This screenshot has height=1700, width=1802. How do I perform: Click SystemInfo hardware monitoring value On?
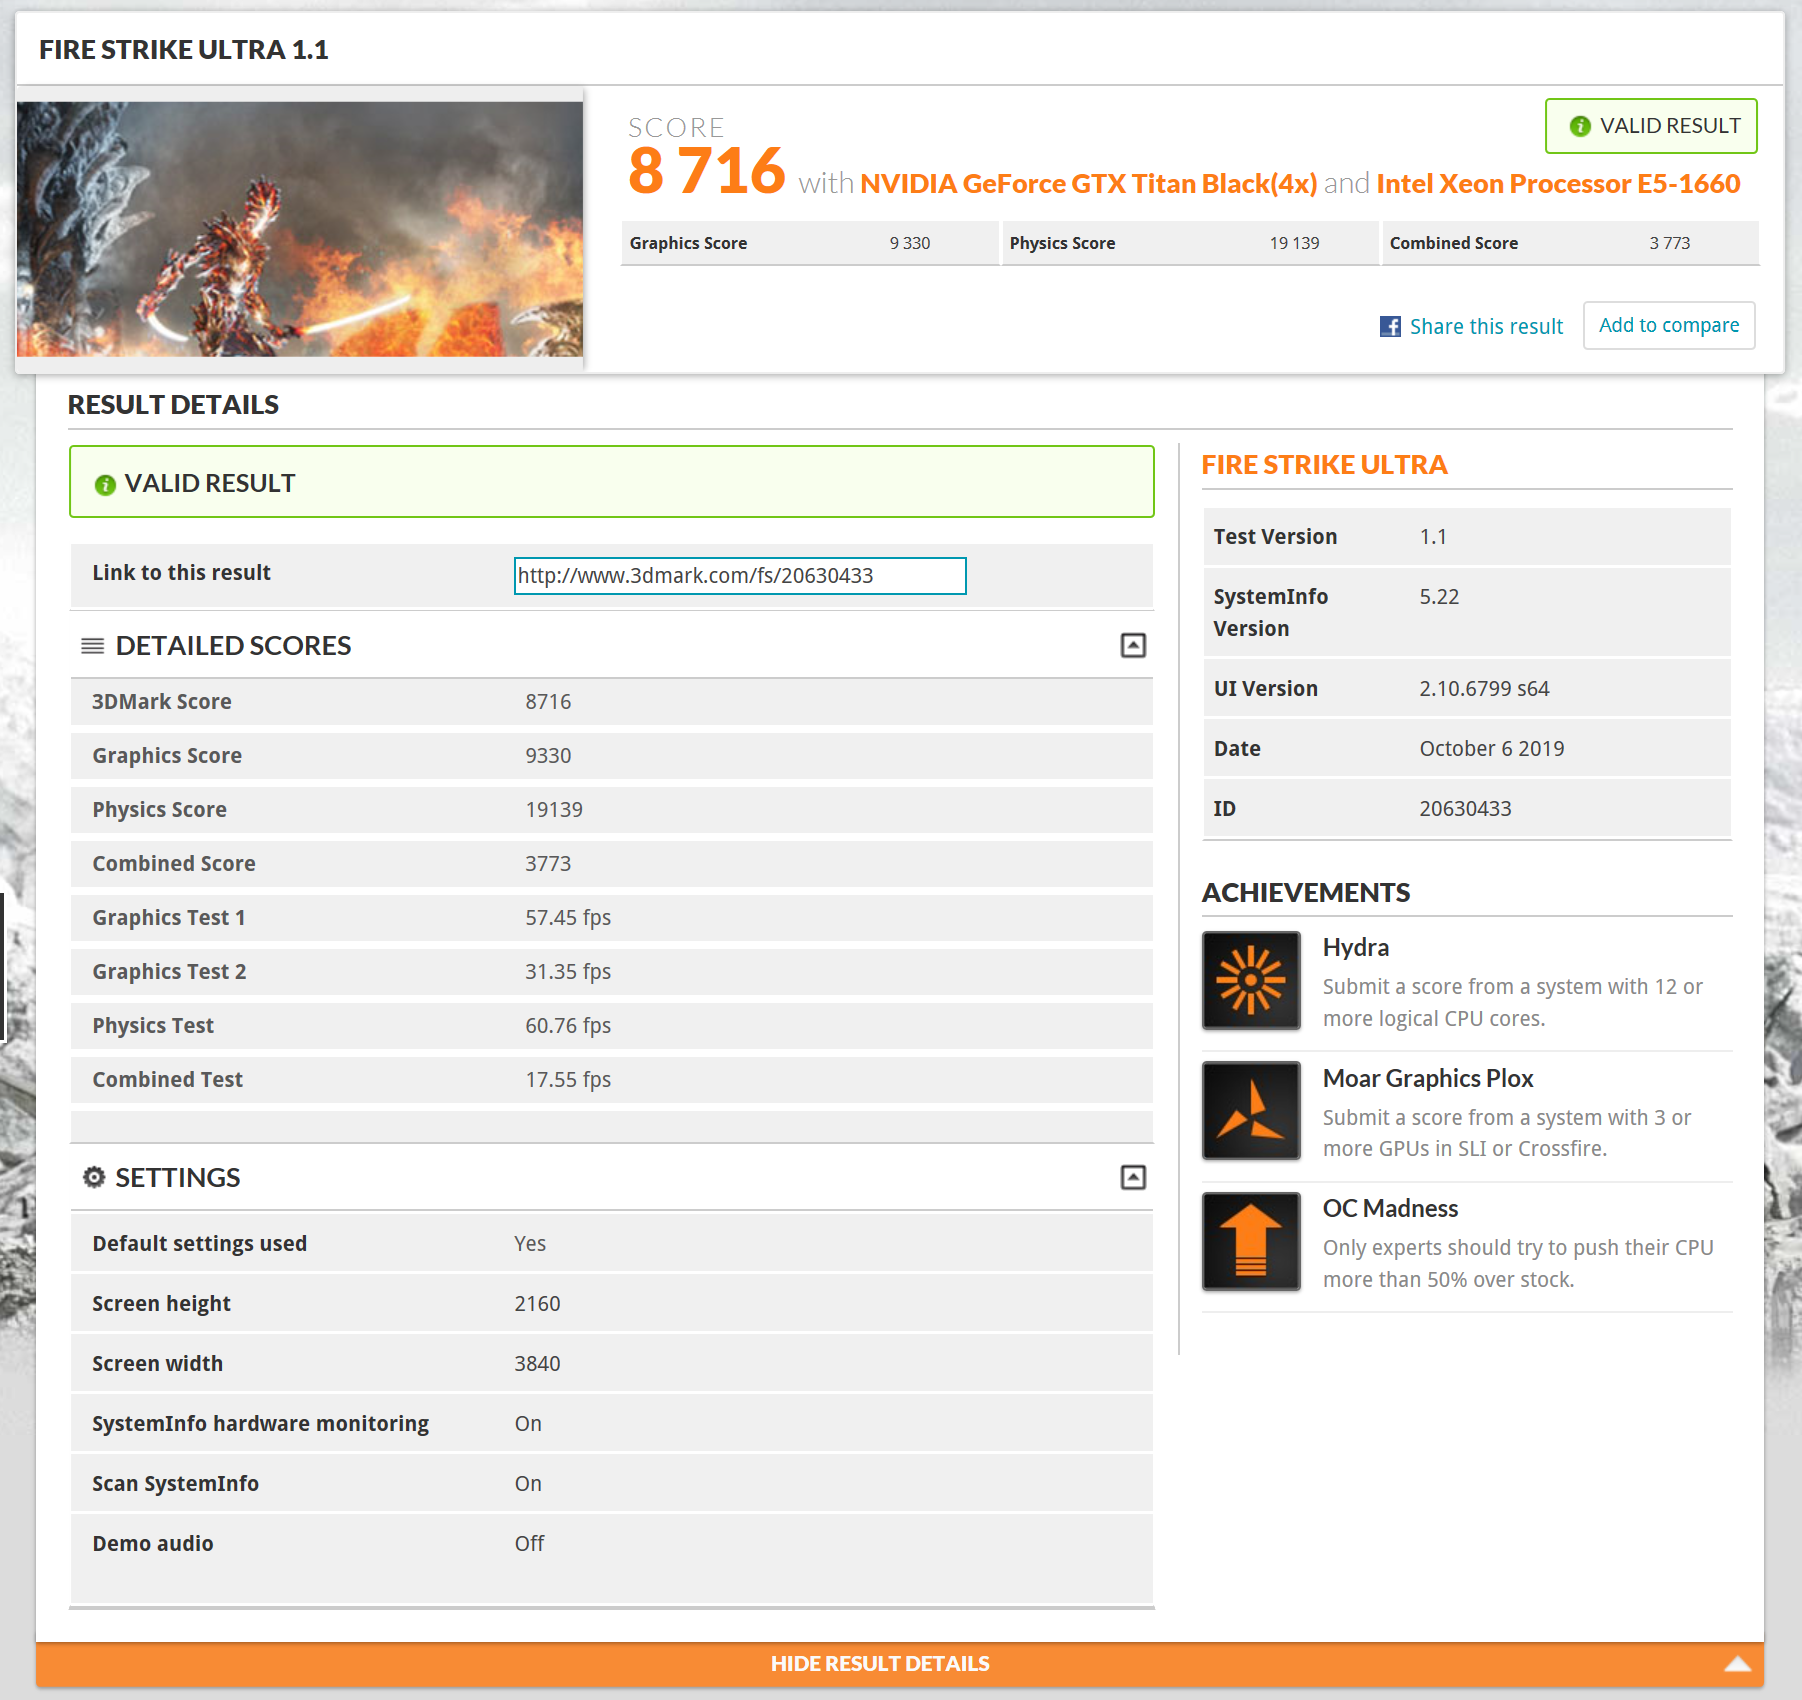tap(528, 1424)
